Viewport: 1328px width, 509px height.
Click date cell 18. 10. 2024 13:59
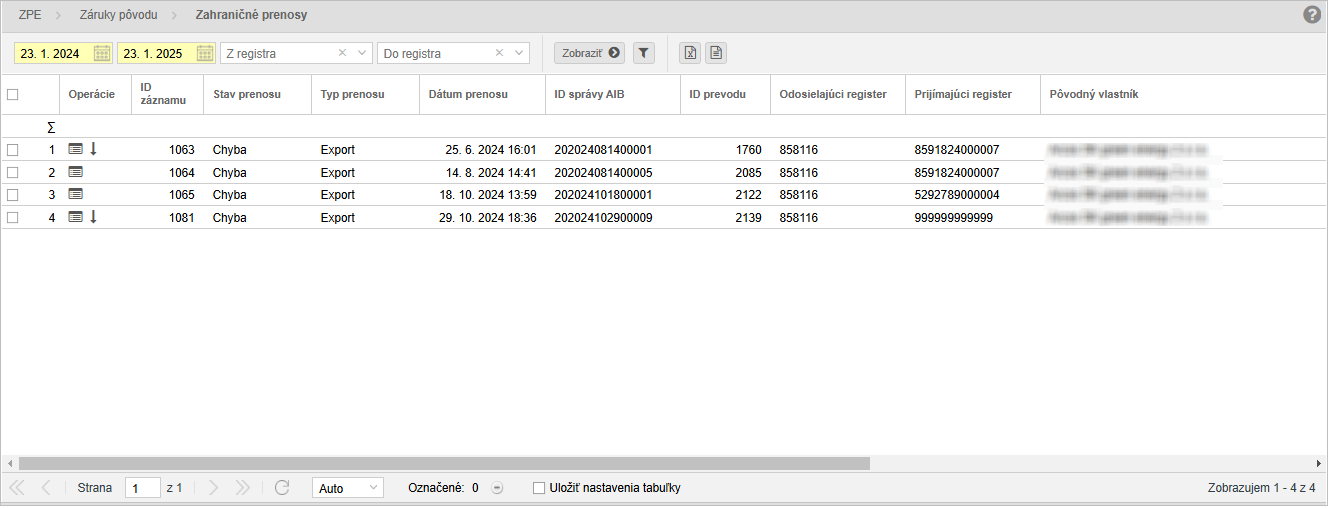tap(488, 195)
